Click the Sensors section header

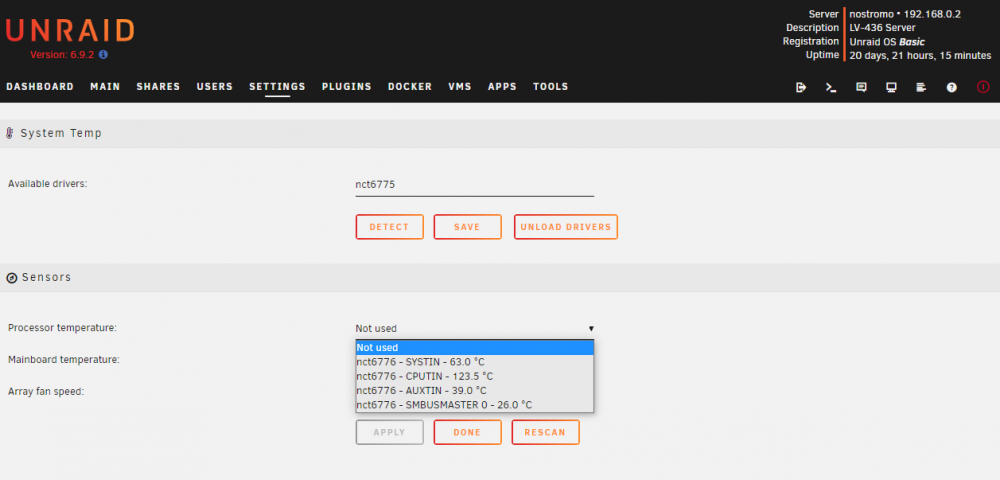click(x=500, y=278)
